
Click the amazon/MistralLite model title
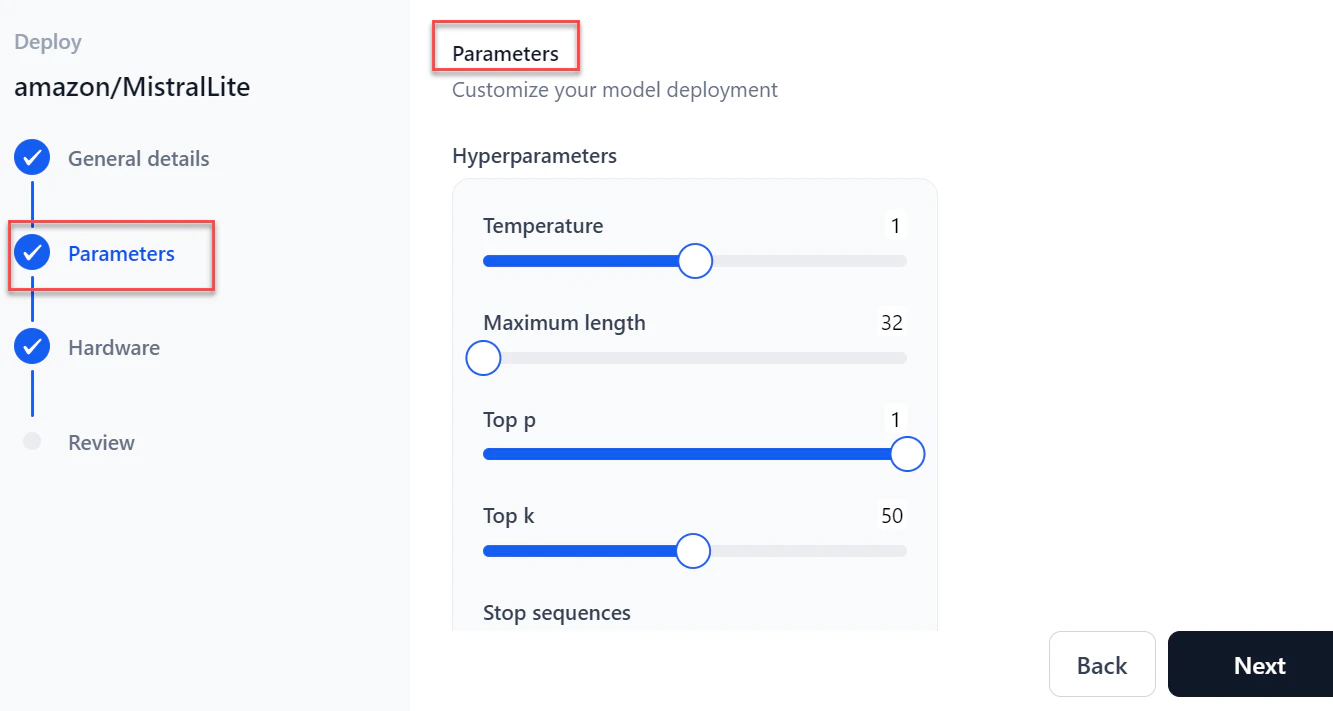131,86
